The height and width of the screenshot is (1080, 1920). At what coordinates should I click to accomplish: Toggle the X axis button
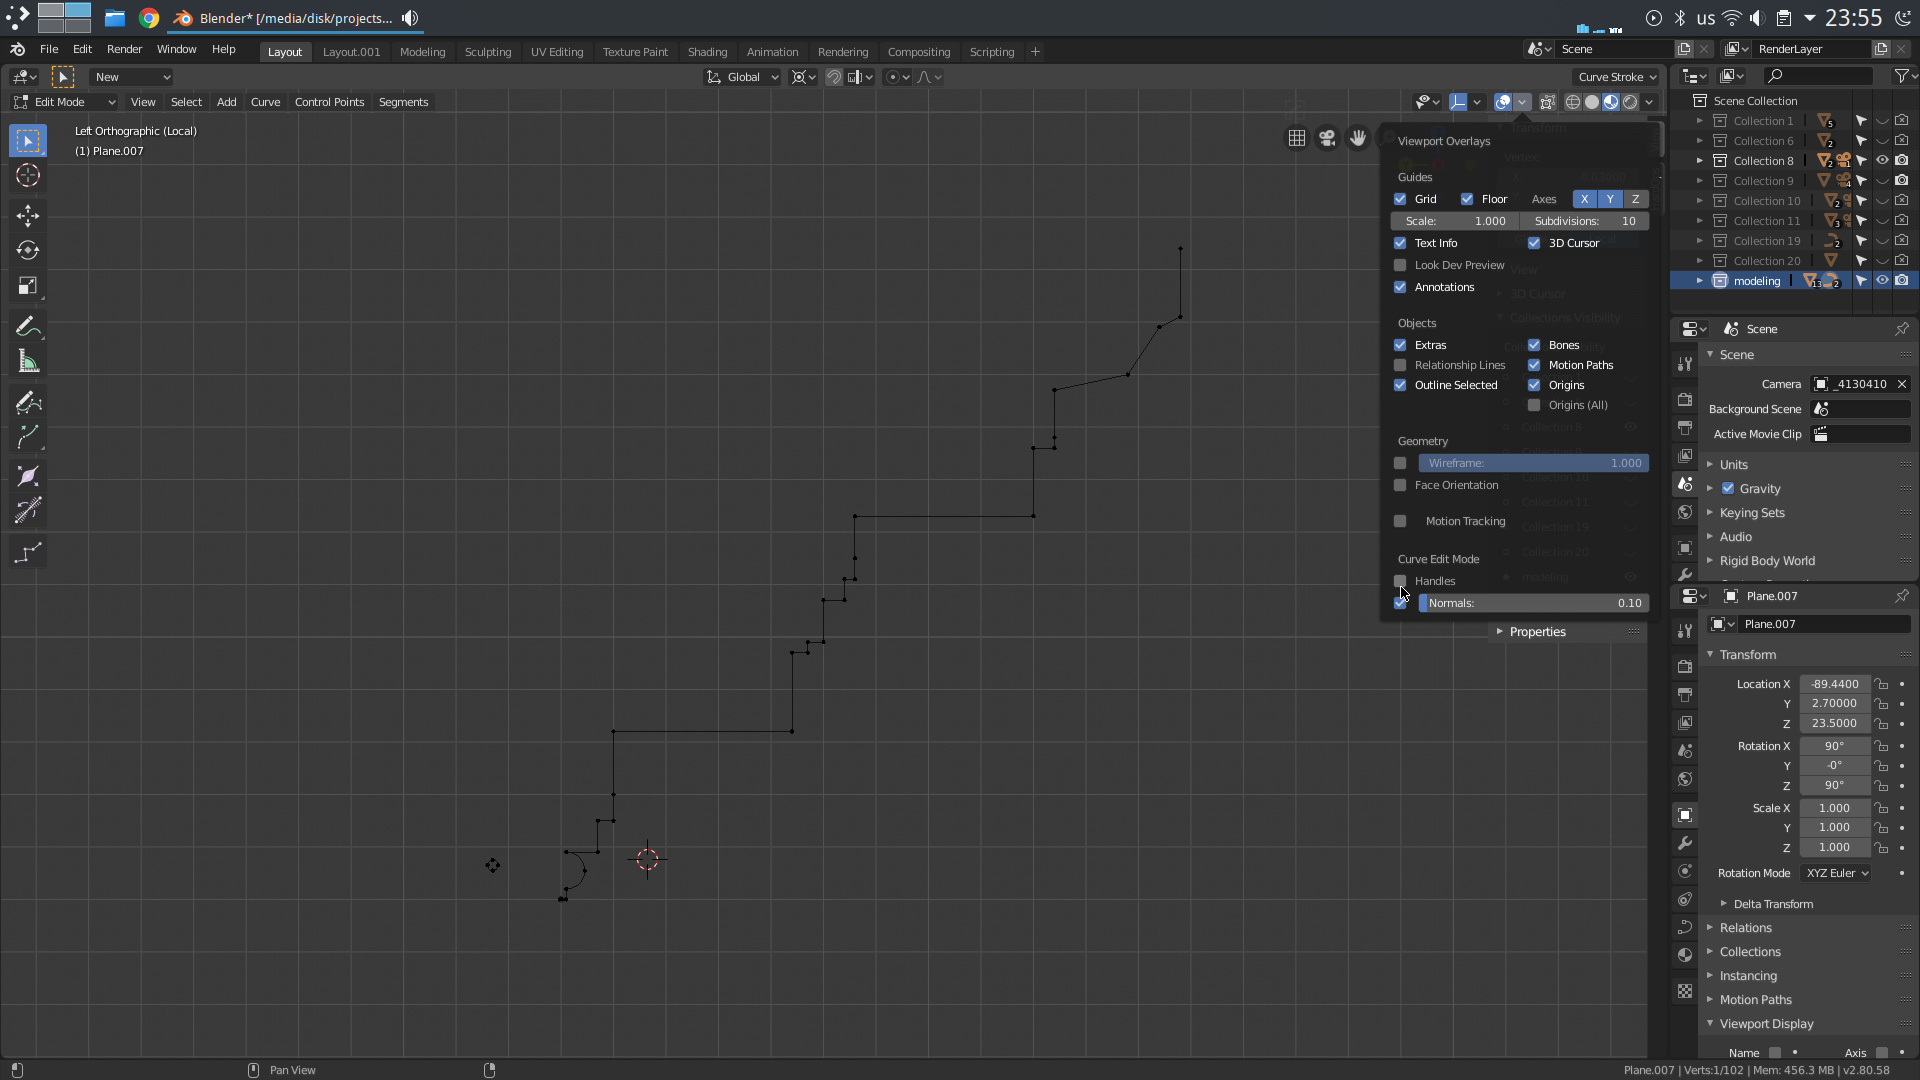pyautogui.click(x=1584, y=199)
